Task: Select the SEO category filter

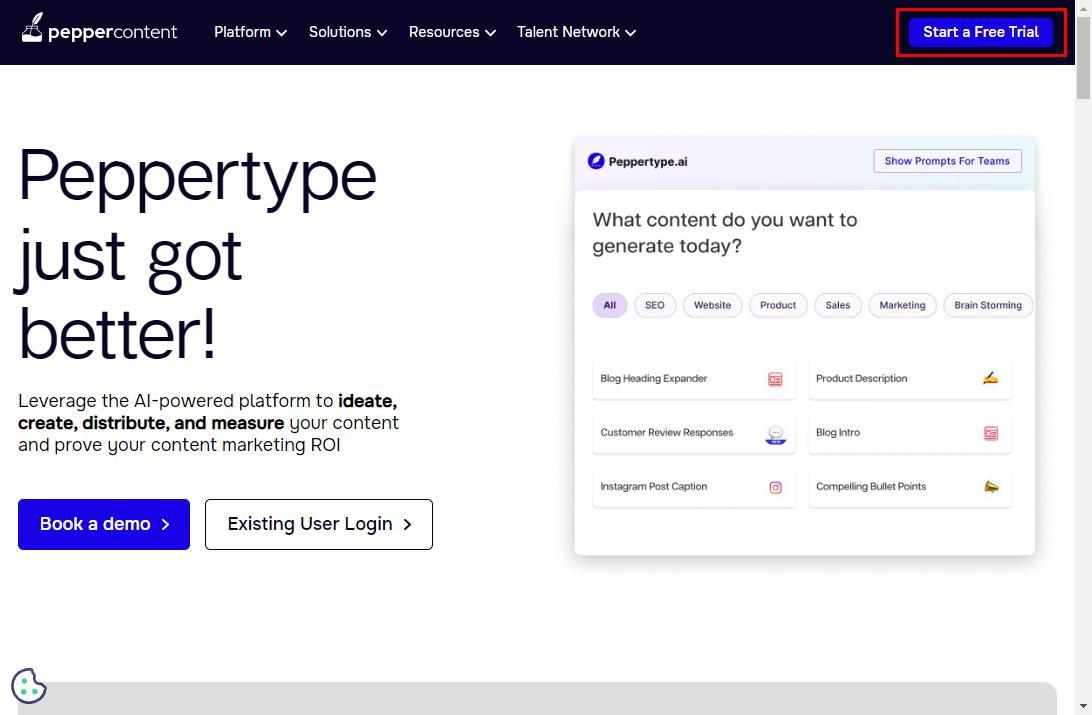Action: [x=654, y=305]
